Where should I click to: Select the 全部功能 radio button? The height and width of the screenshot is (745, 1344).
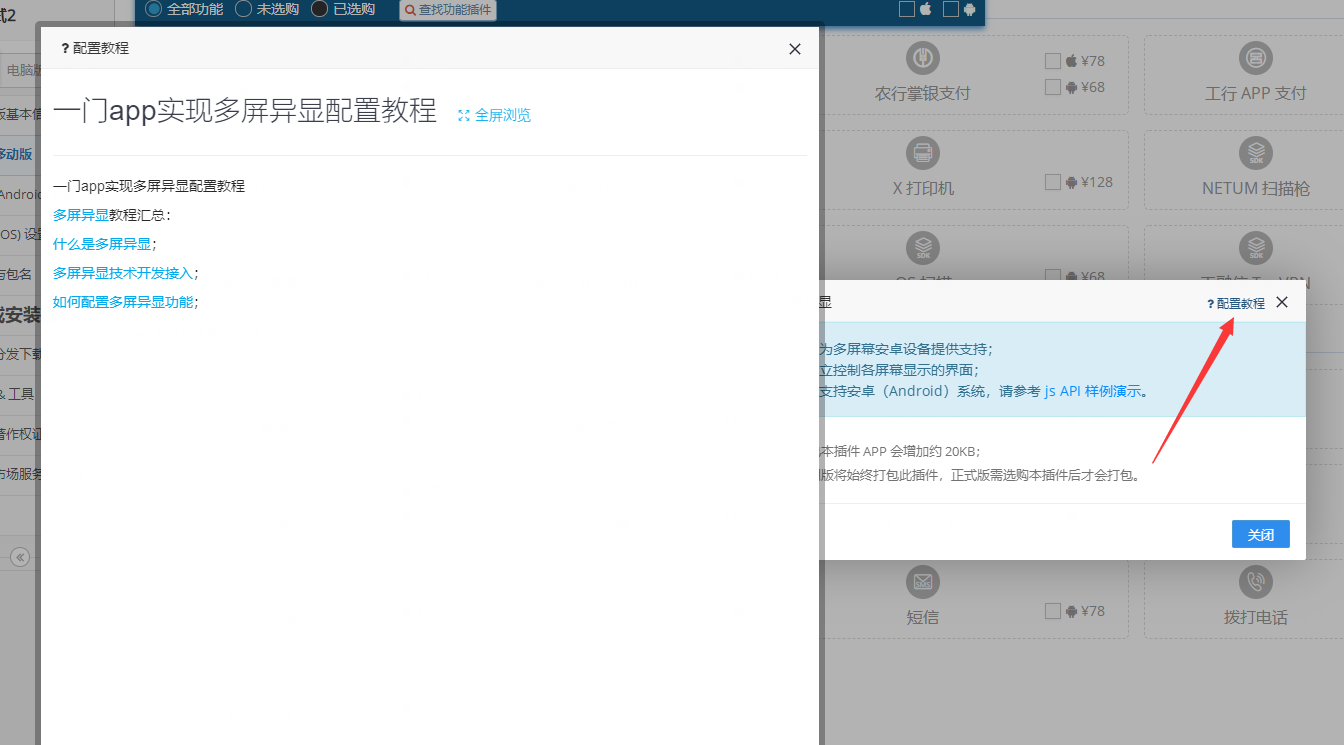coord(153,9)
